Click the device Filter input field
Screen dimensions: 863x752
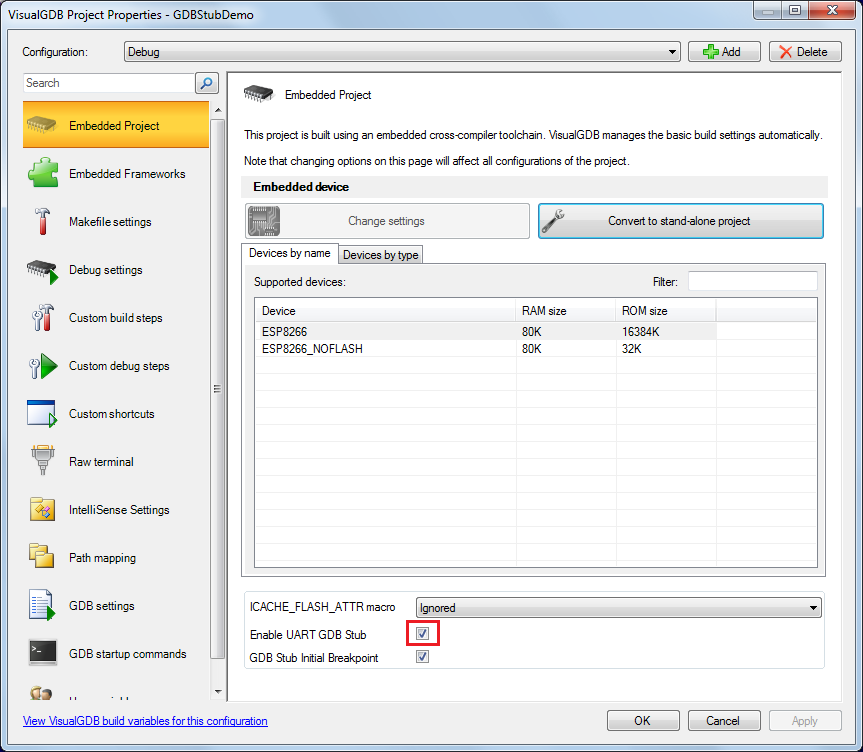point(752,281)
